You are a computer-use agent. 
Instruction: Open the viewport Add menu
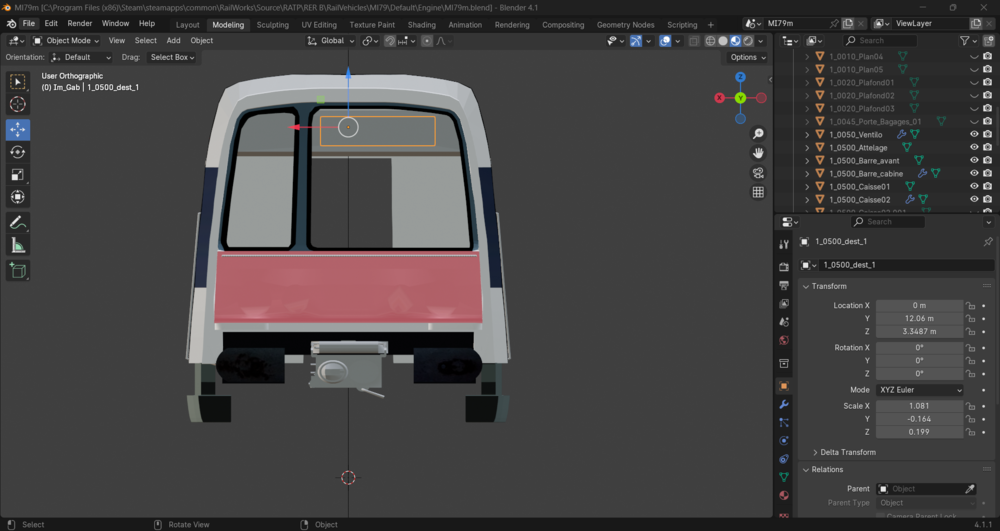[x=173, y=41]
